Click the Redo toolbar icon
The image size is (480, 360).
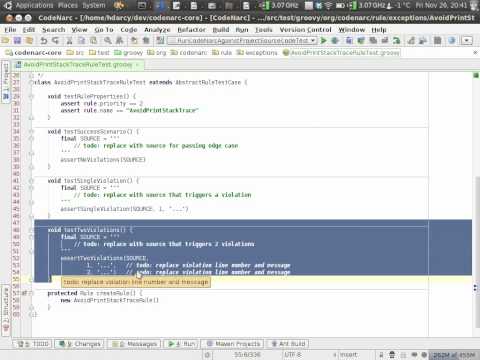pyautogui.click(x=56, y=41)
